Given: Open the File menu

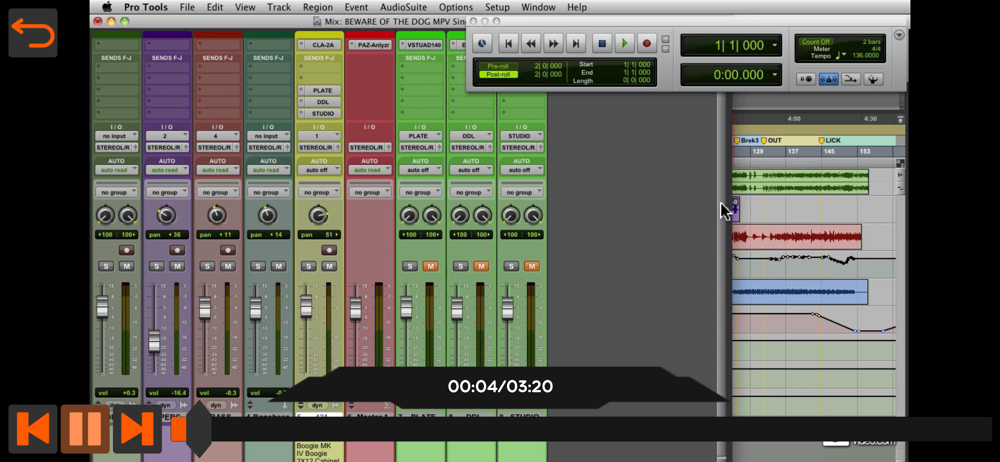Looking at the screenshot, I should point(187,7).
